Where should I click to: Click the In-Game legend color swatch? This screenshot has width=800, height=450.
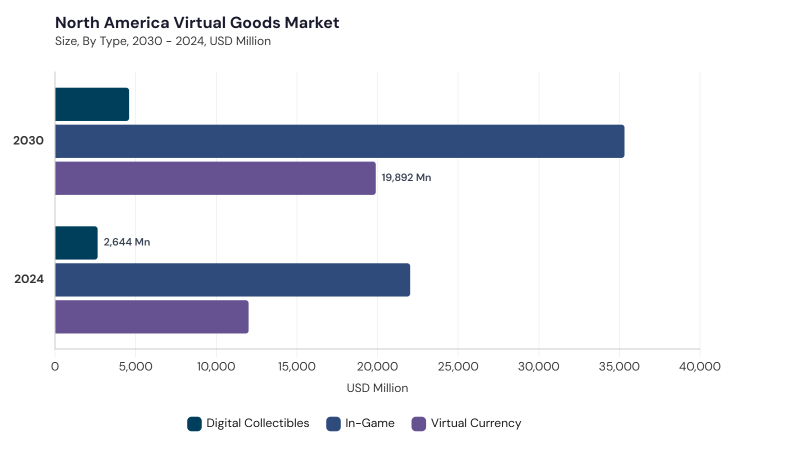tap(333, 423)
